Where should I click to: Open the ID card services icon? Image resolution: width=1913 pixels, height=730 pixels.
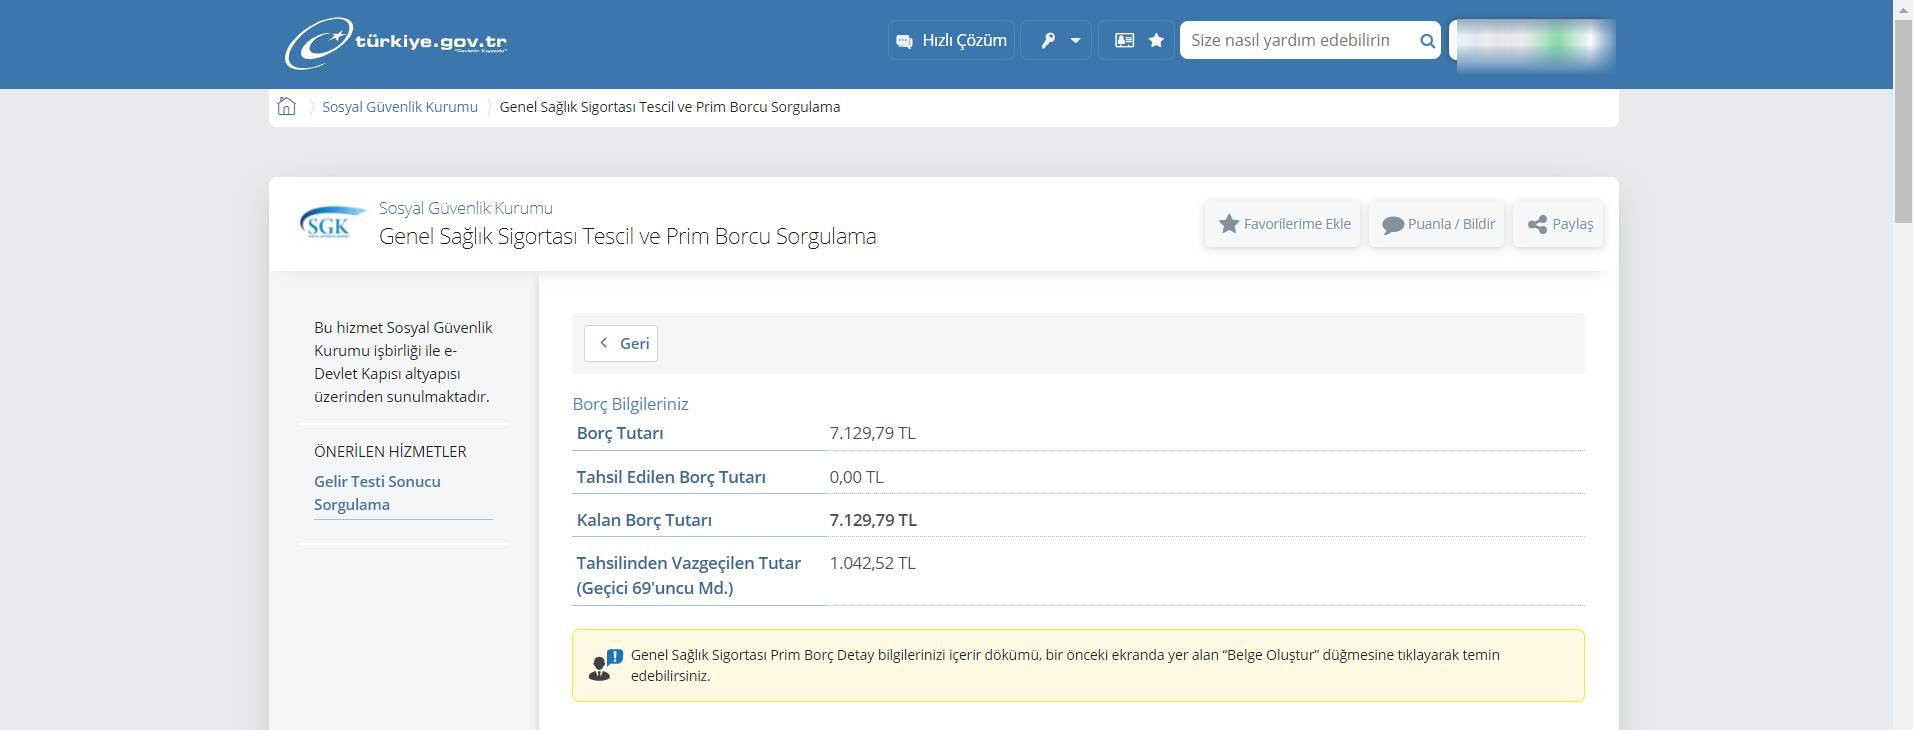1124,41
